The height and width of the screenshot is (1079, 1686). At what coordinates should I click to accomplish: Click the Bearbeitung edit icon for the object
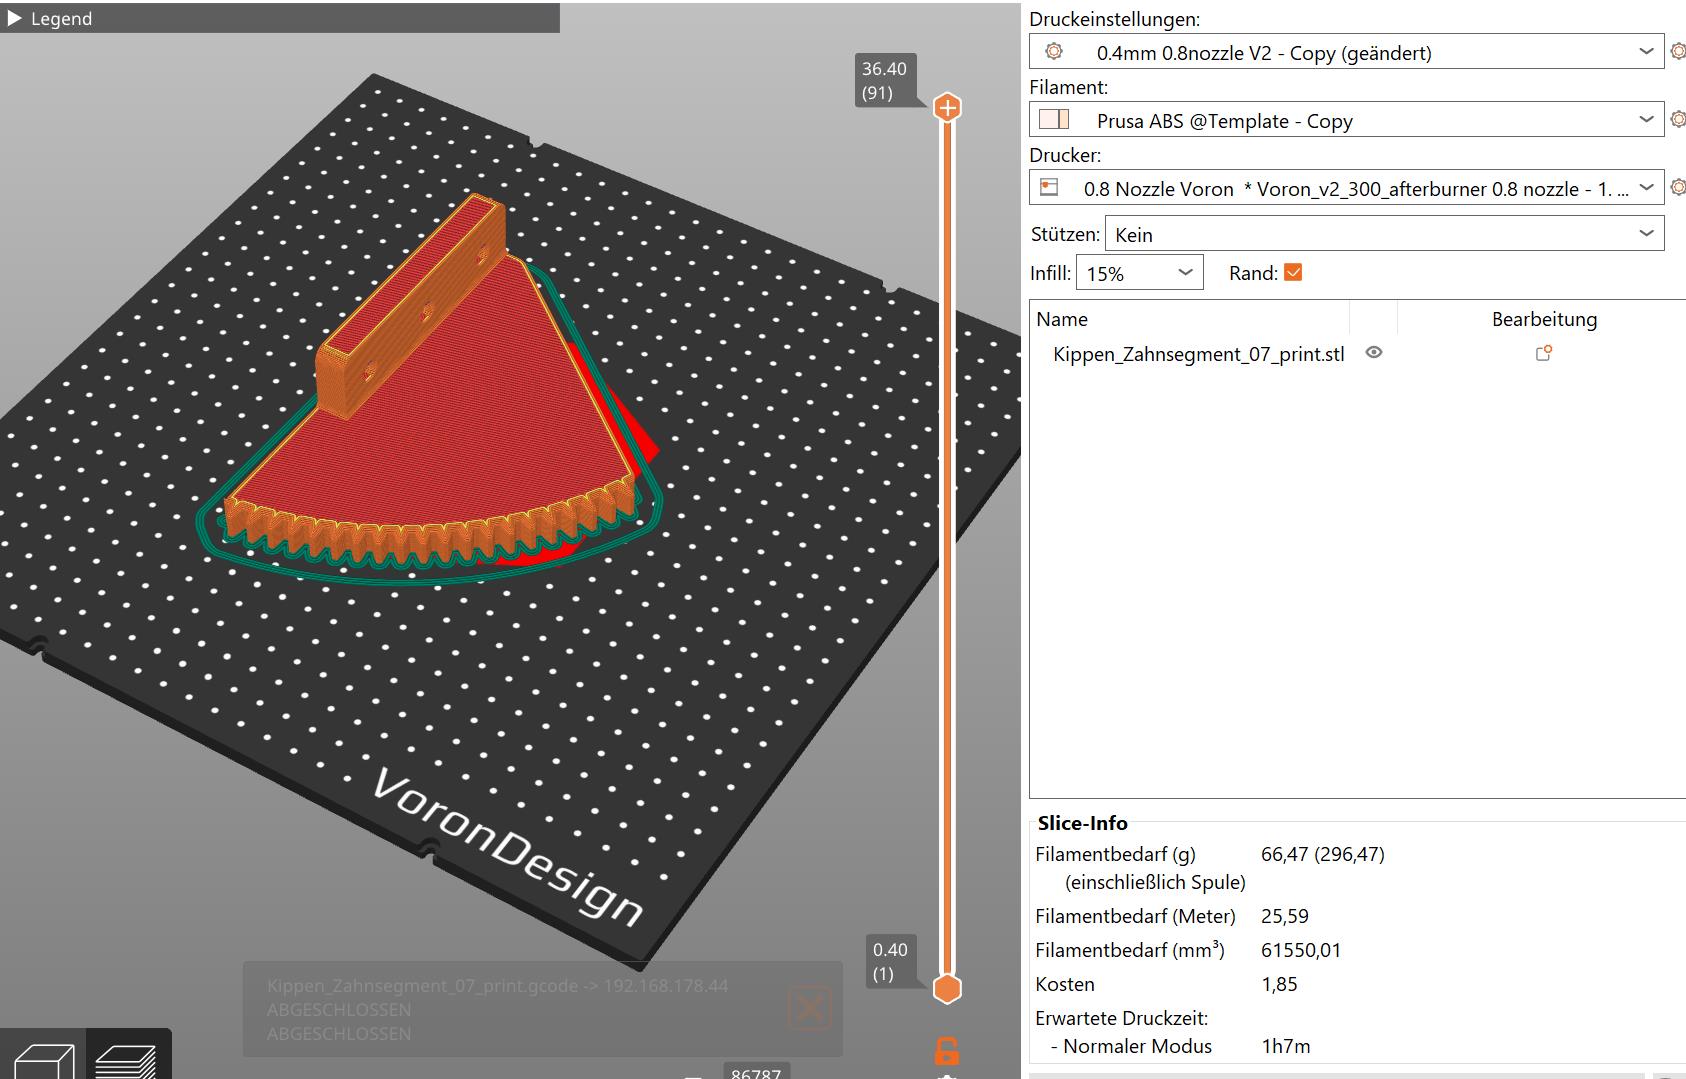pos(1544,353)
